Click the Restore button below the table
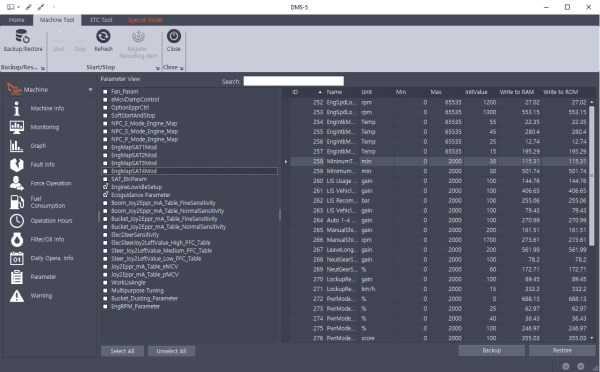The height and width of the screenshot is (372, 600). [562, 350]
